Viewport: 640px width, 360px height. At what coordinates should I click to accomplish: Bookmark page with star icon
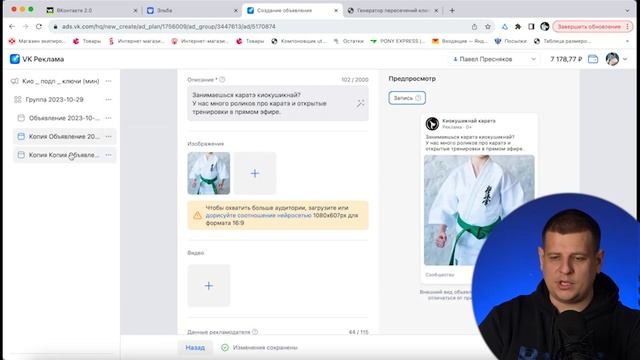(x=488, y=27)
